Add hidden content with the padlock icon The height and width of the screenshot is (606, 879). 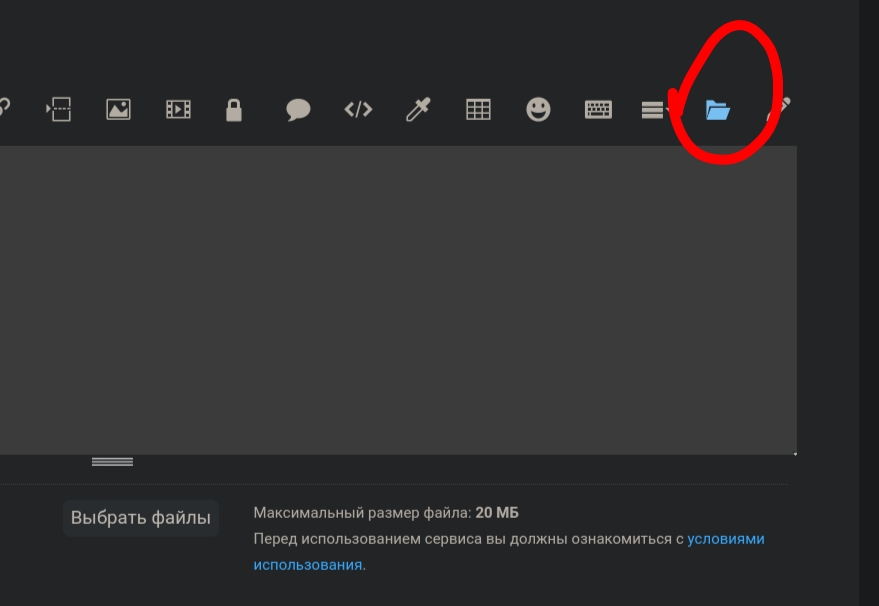(234, 110)
